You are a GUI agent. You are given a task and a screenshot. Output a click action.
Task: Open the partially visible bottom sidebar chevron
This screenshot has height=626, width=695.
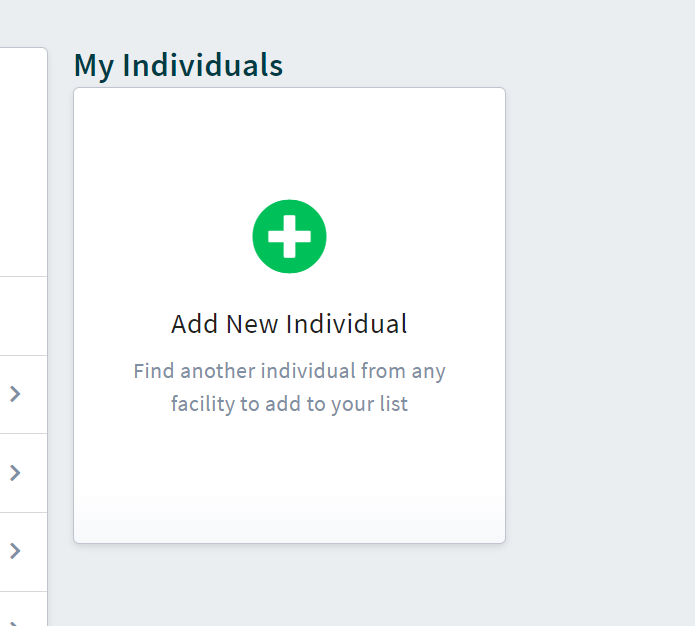15,620
